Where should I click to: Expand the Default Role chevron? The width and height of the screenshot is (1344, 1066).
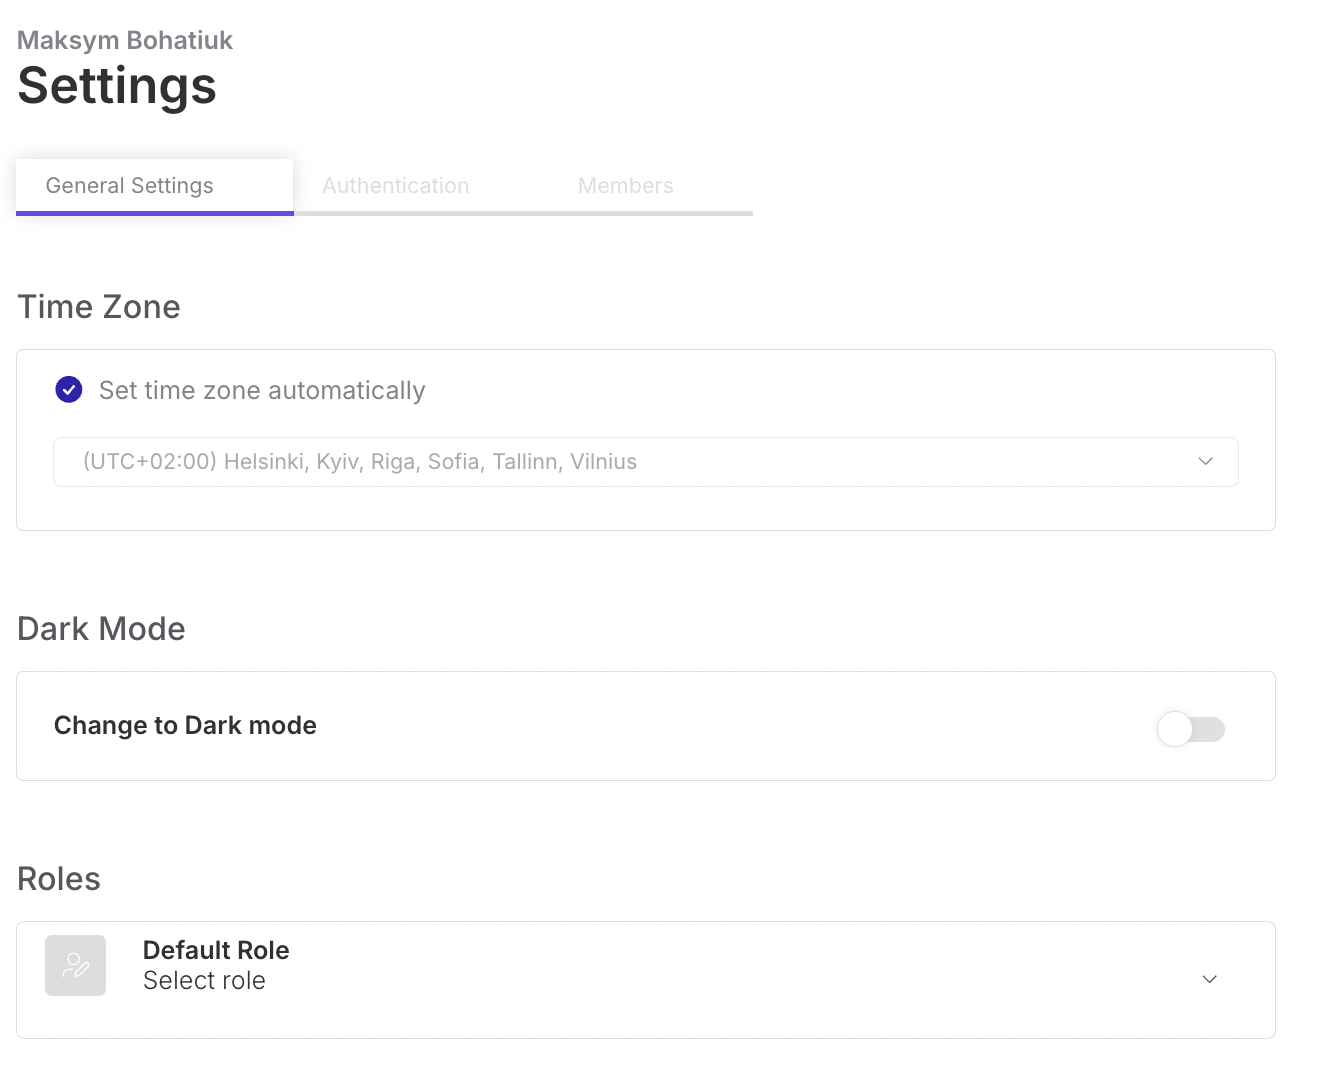[x=1209, y=979]
